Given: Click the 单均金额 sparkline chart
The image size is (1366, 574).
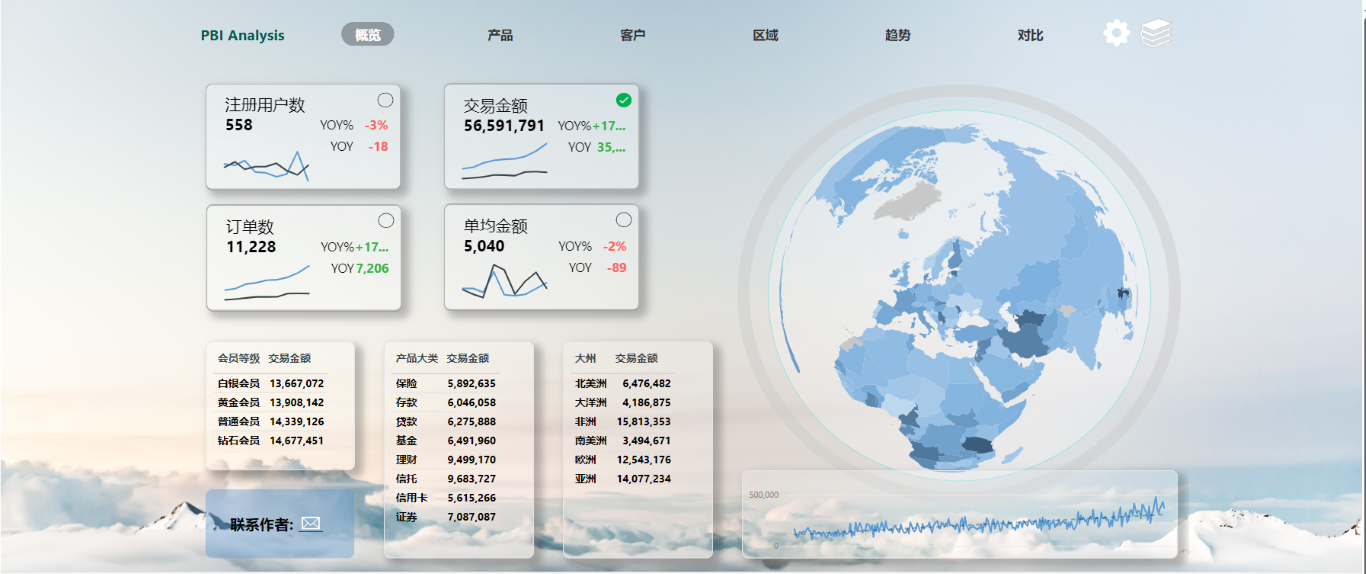Looking at the screenshot, I should (505, 281).
